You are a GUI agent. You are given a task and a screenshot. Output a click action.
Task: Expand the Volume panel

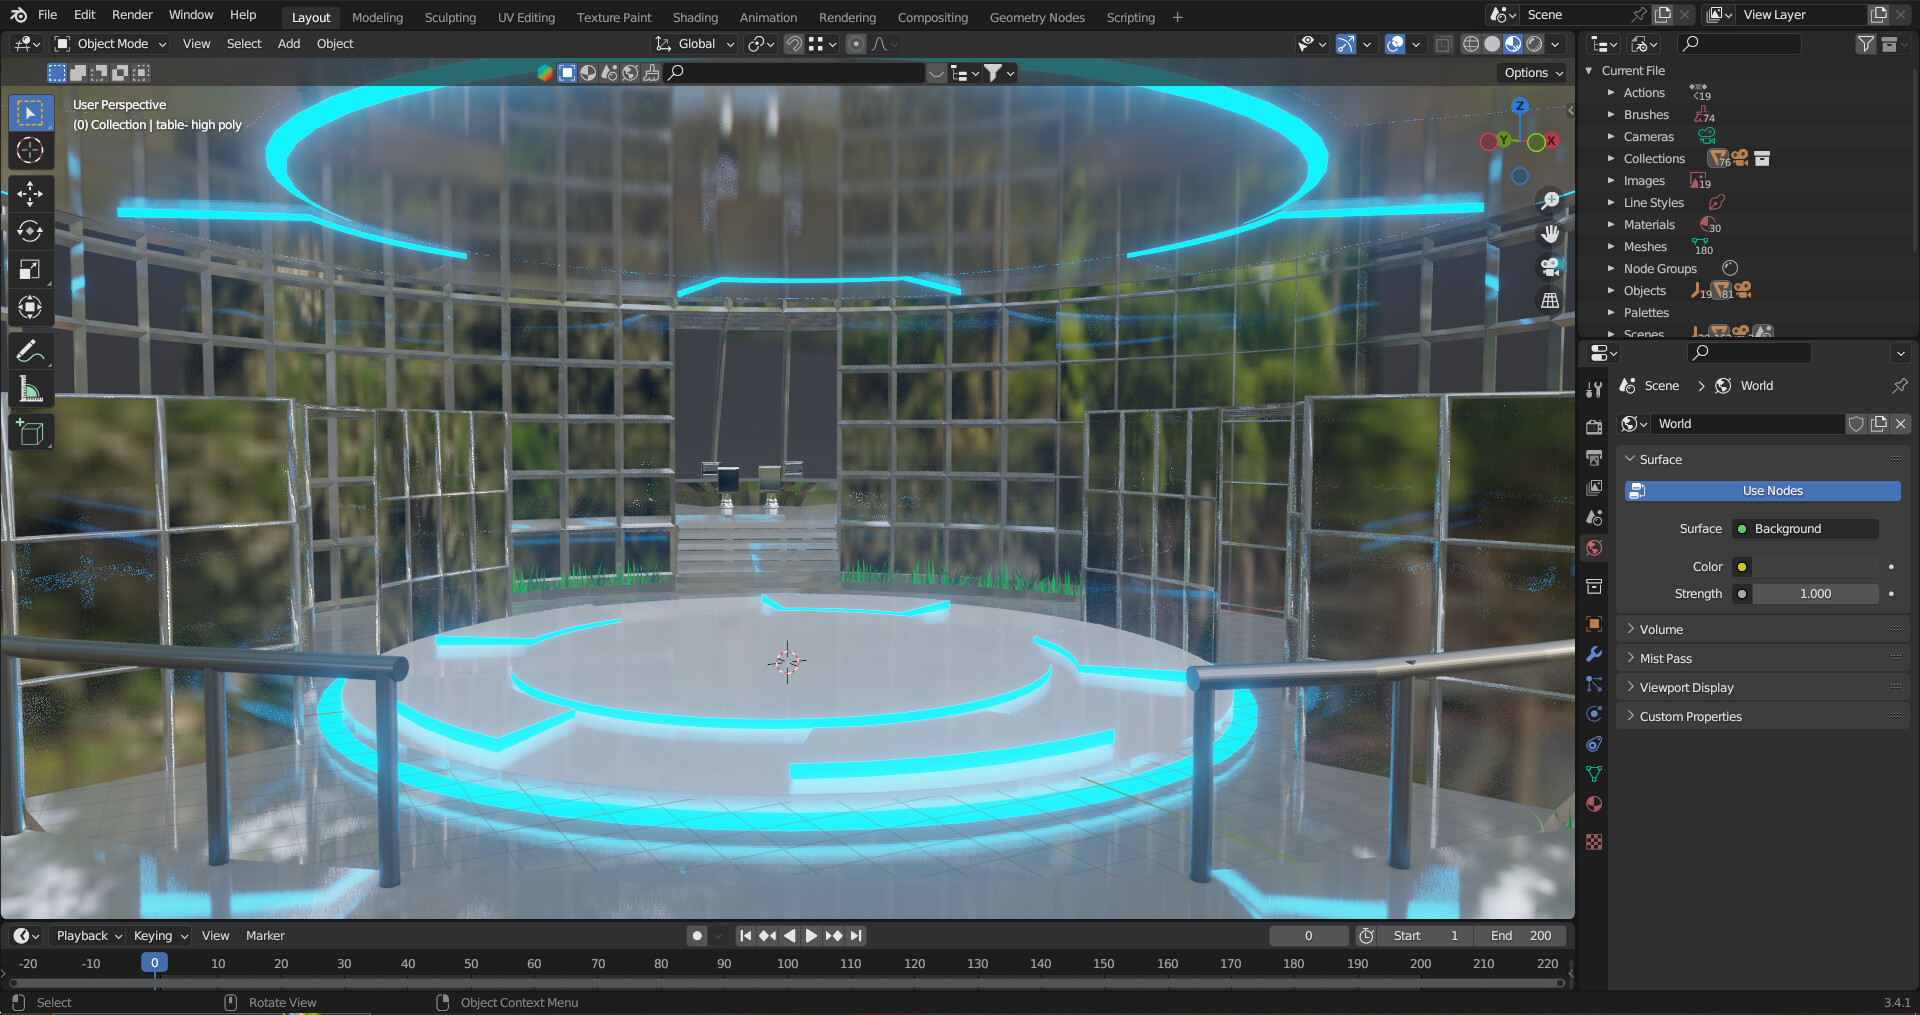click(x=1661, y=629)
